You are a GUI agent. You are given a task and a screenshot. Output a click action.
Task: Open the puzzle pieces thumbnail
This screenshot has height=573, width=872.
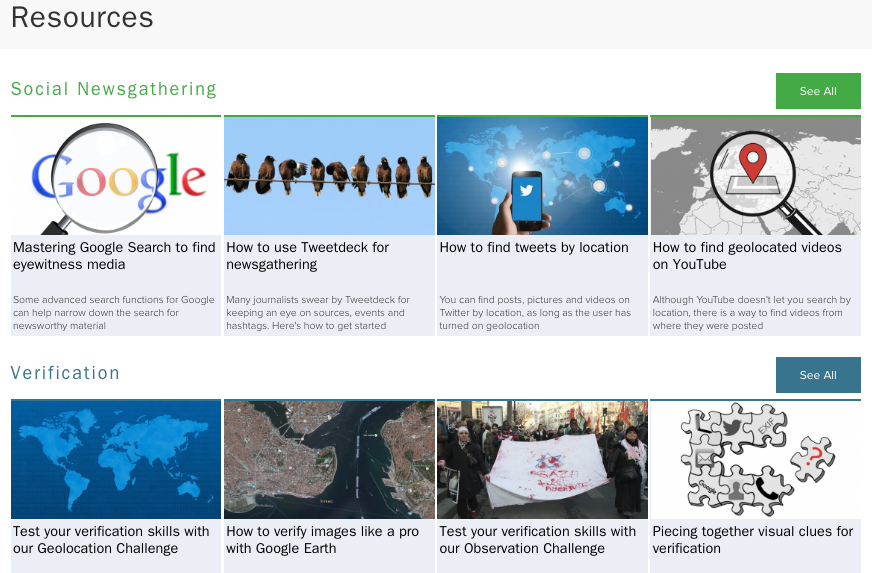[755, 460]
